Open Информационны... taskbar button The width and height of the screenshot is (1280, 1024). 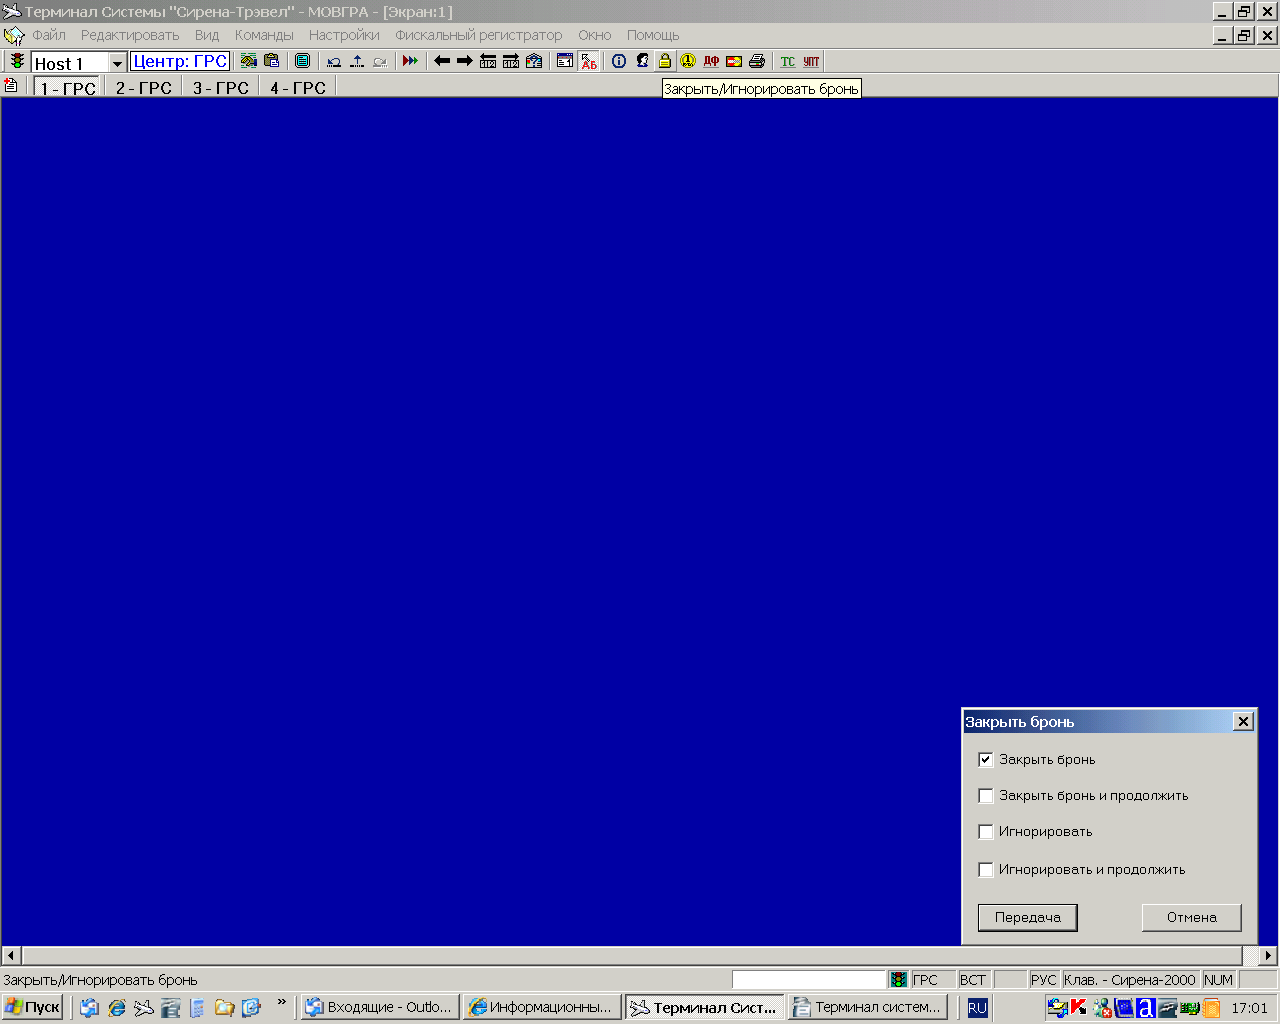pyautogui.click(x=542, y=1007)
